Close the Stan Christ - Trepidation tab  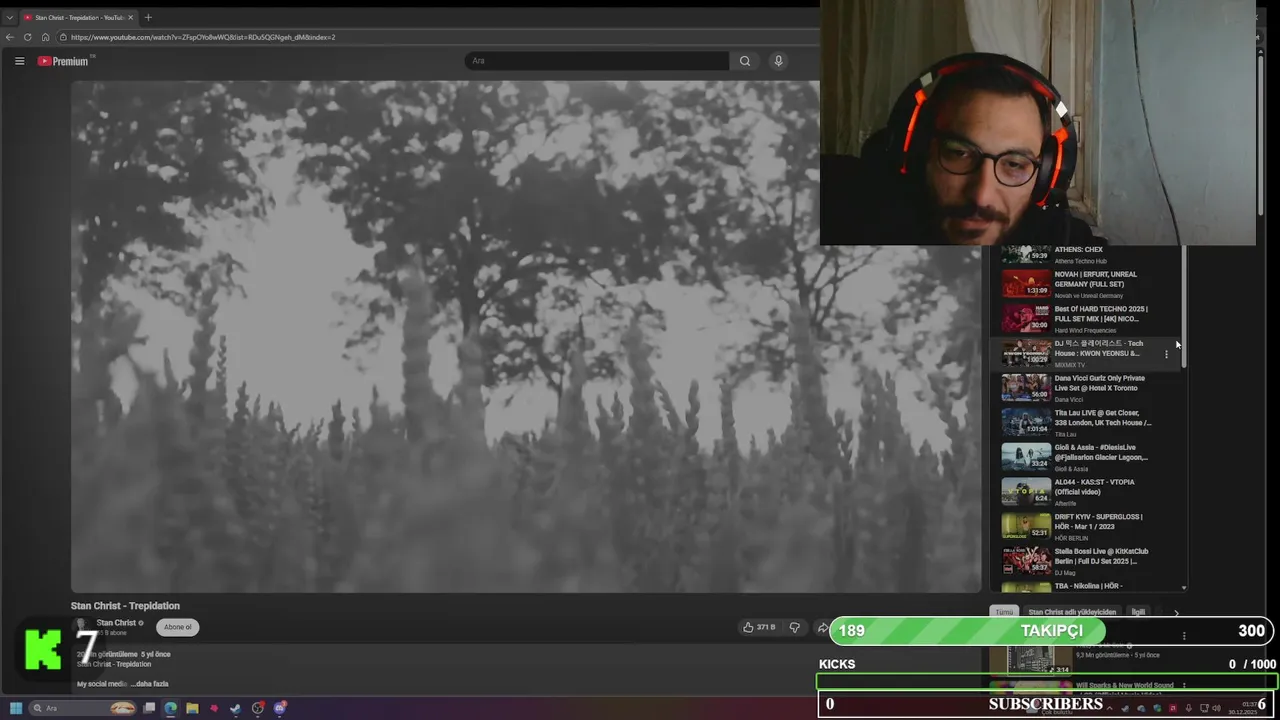(130, 17)
